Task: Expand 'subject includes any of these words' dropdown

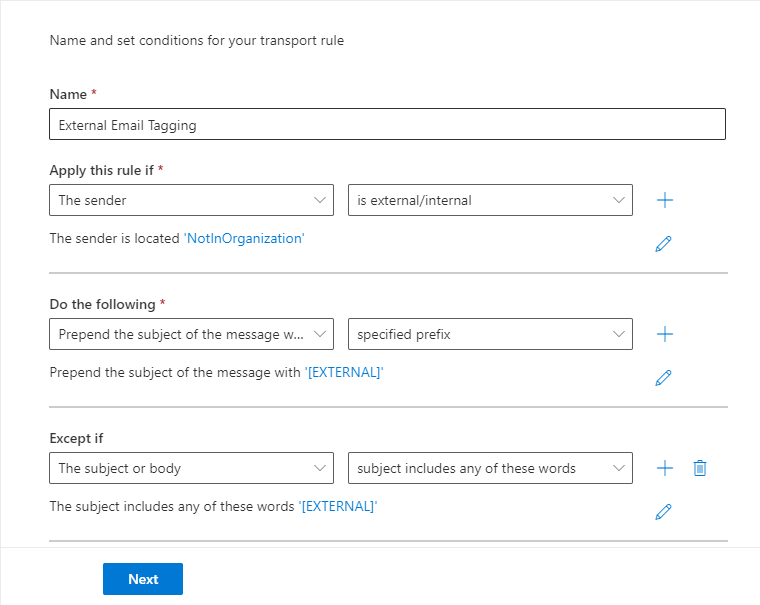Action: [490, 468]
